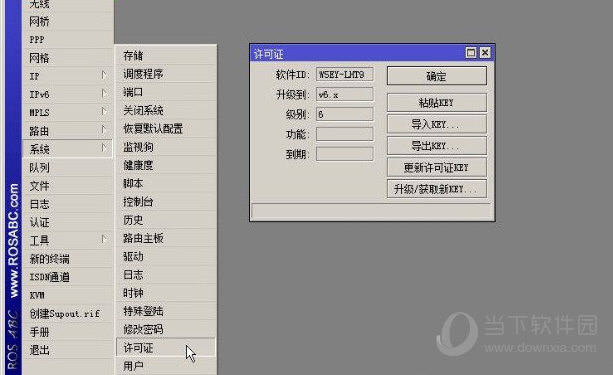Select 恢复默认配置 entry
Screen dimensions: 613x375
166,129
